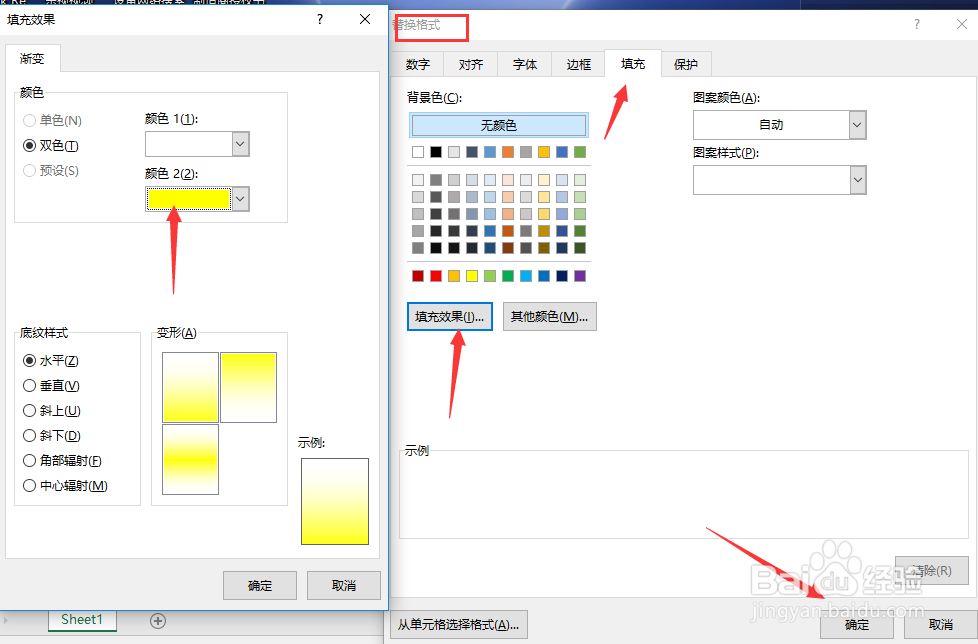This screenshot has height=644, width=978.
Task: Switch to the 填充 tab
Action: coord(632,64)
